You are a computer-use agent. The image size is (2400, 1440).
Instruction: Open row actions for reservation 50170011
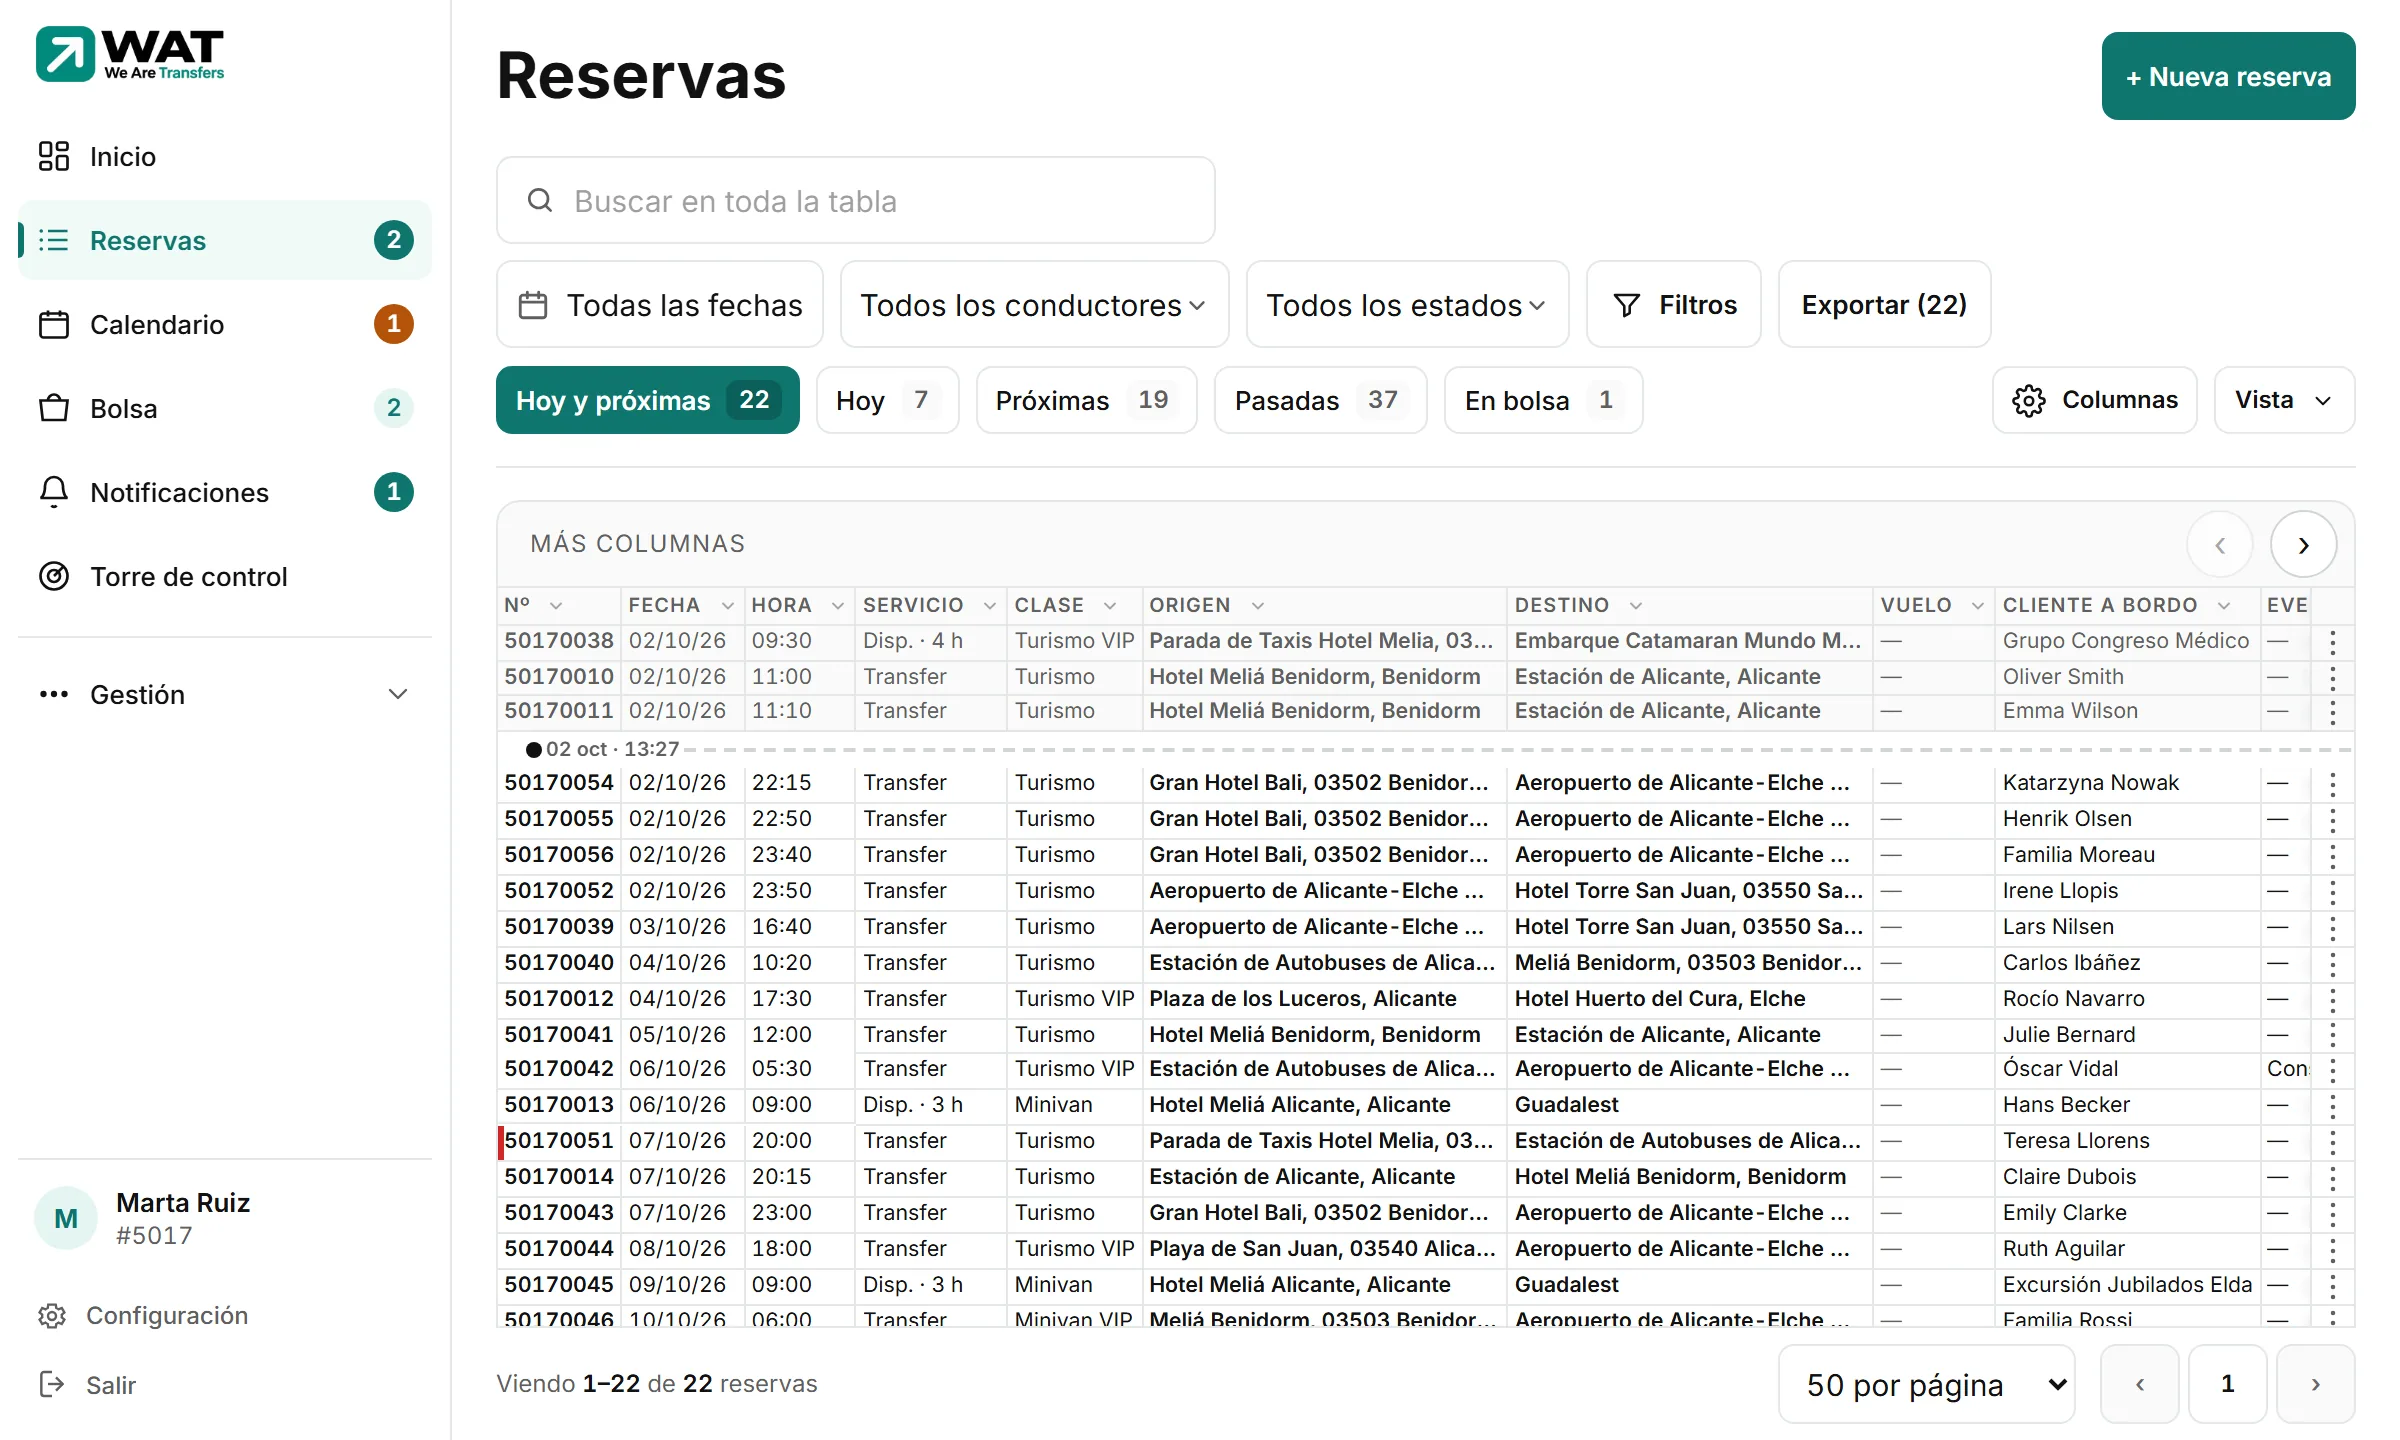(2333, 712)
